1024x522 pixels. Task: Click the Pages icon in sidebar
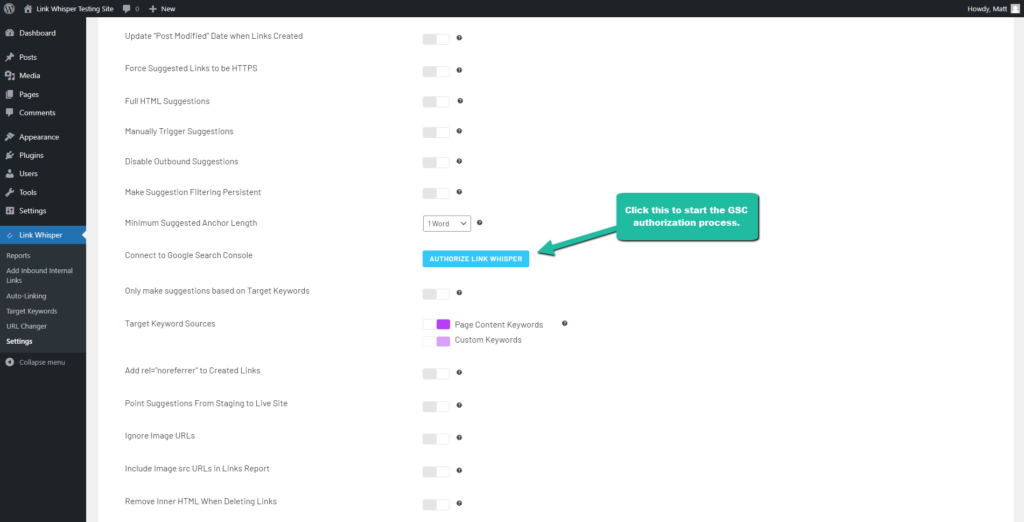pyautogui.click(x=10, y=94)
